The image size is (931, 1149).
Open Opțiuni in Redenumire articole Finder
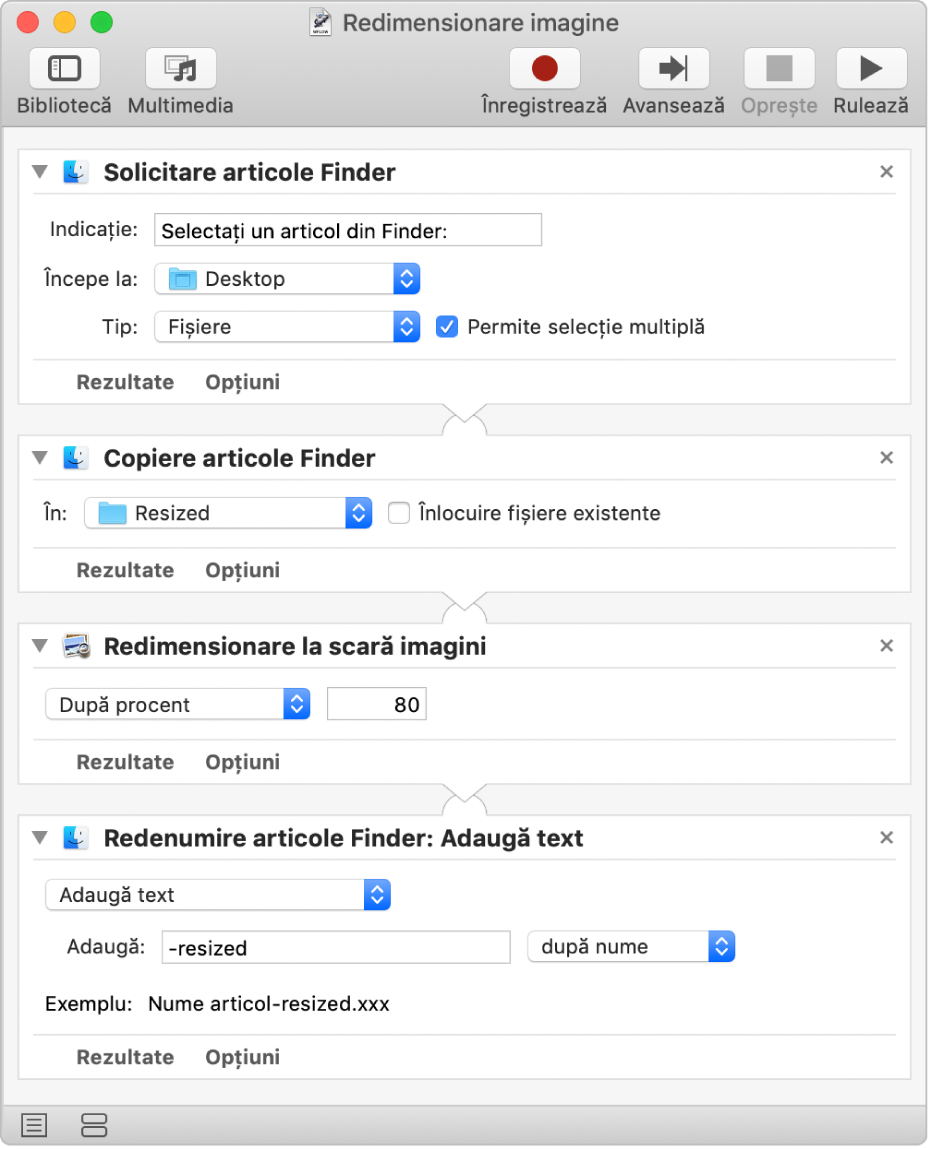pyautogui.click(x=242, y=1057)
